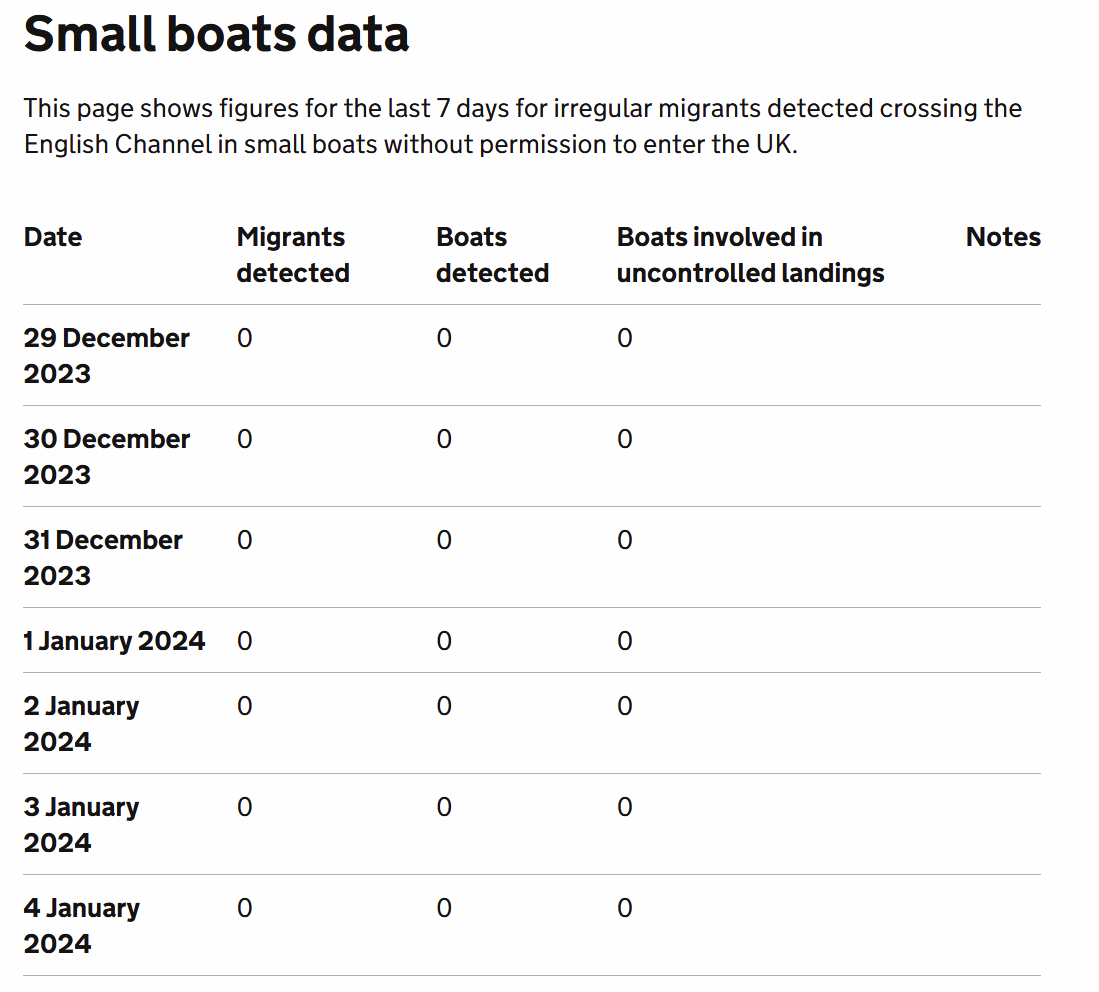The width and height of the screenshot is (1099, 992).
Task: Click the "Small boats data" page heading
Action: (x=216, y=34)
